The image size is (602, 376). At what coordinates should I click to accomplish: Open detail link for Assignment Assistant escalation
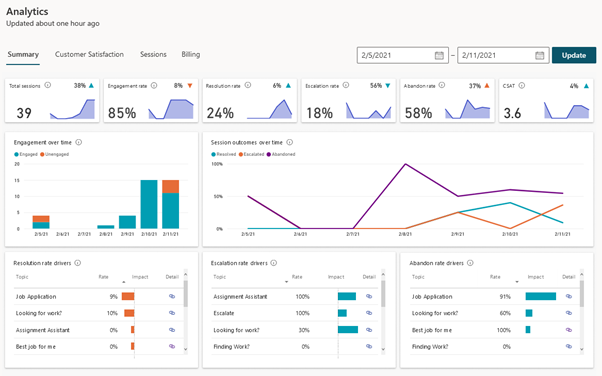[369, 296]
